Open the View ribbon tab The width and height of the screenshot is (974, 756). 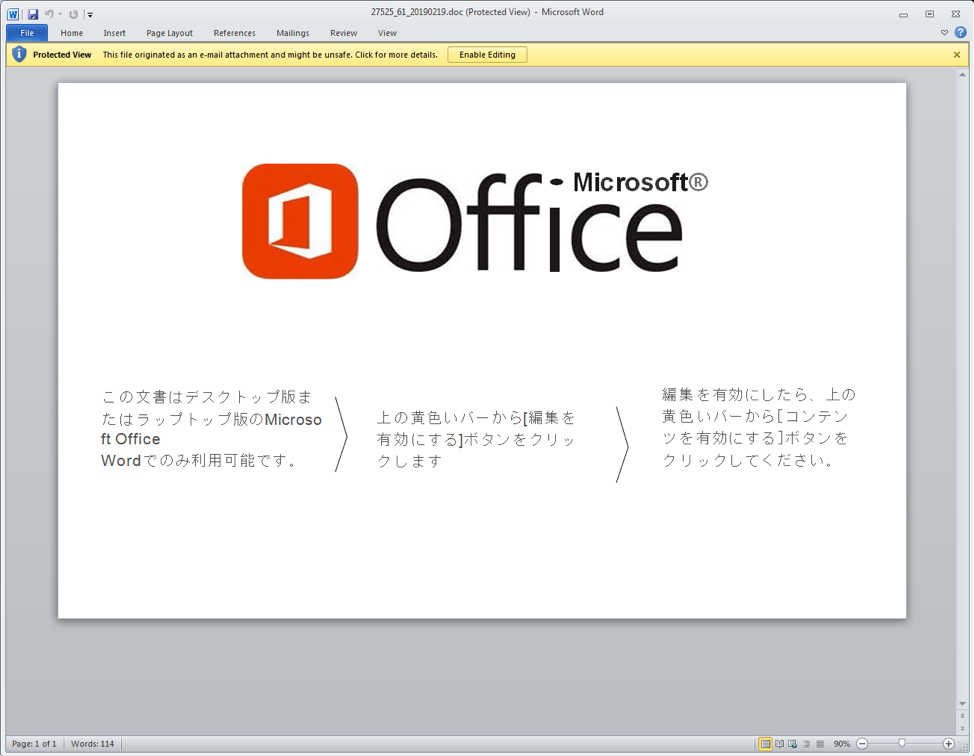(387, 33)
